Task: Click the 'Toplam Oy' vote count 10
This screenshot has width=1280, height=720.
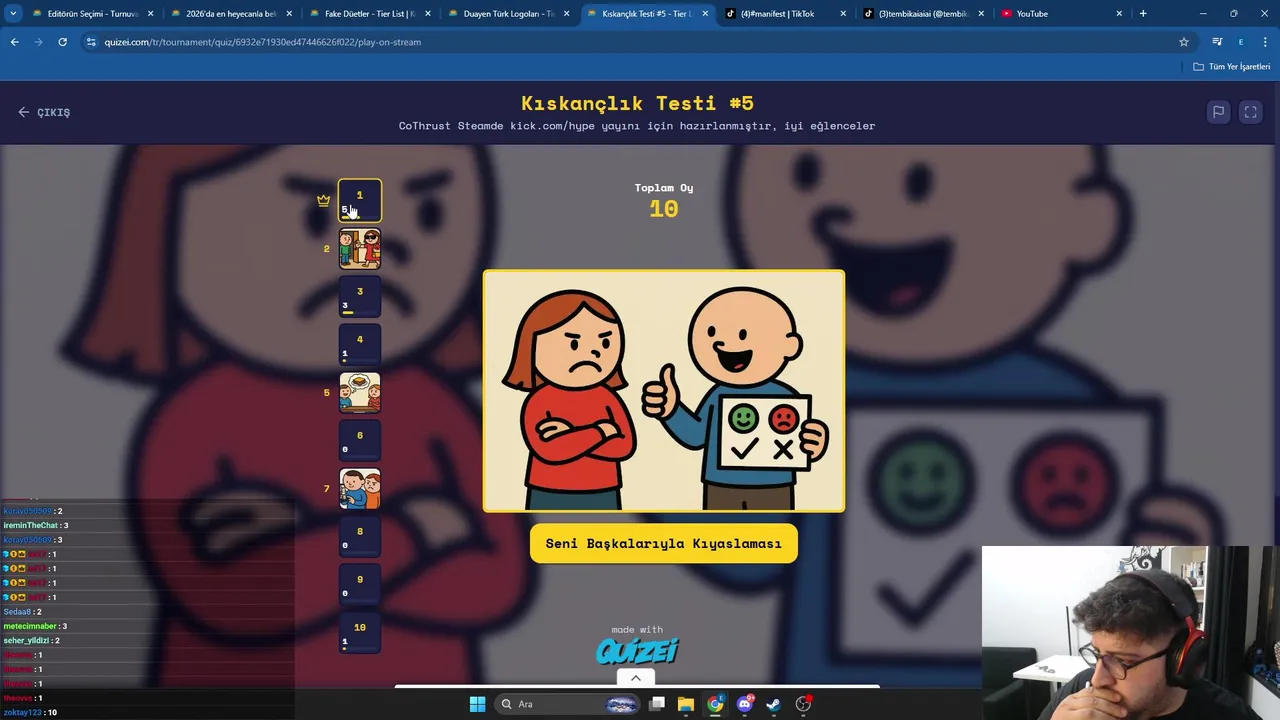Action: coord(664,209)
